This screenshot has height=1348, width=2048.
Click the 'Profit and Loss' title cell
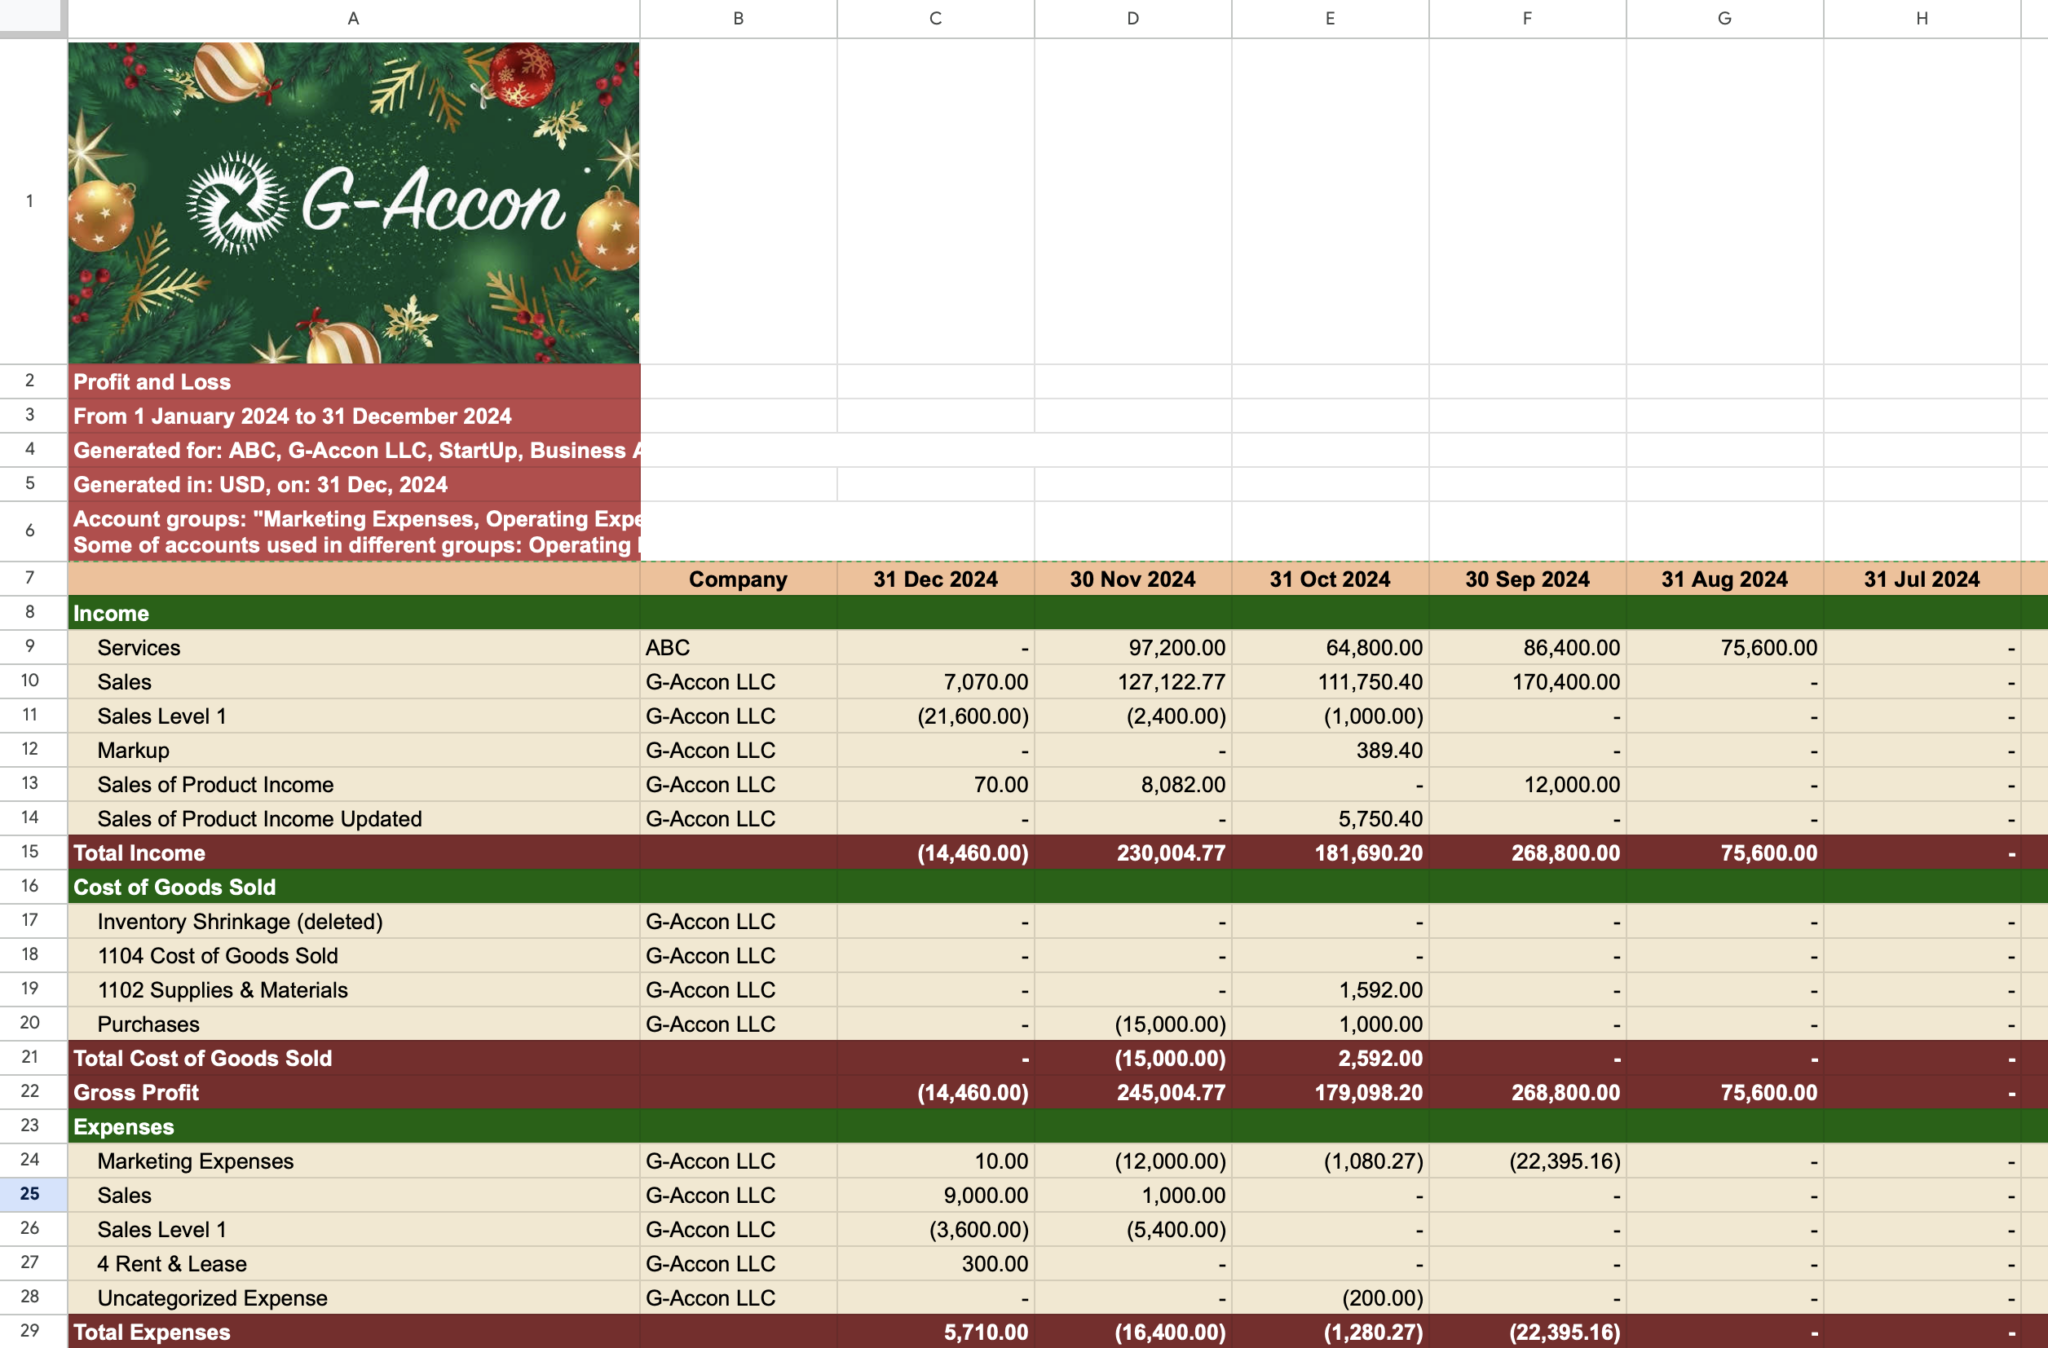coord(354,381)
